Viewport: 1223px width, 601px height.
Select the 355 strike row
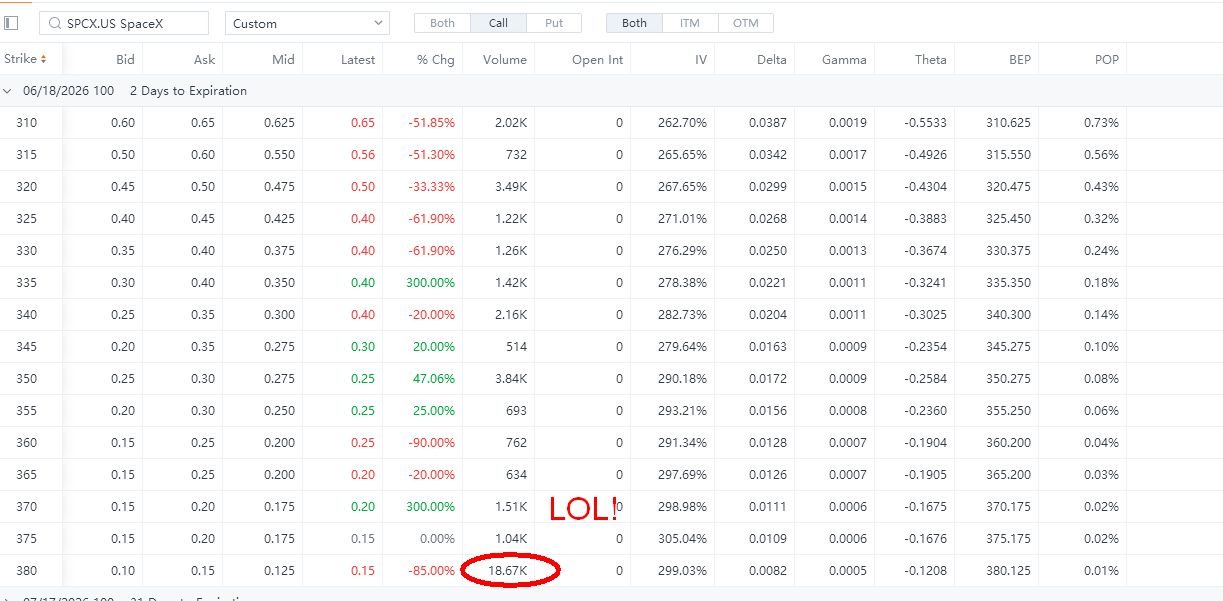[x=611, y=411]
